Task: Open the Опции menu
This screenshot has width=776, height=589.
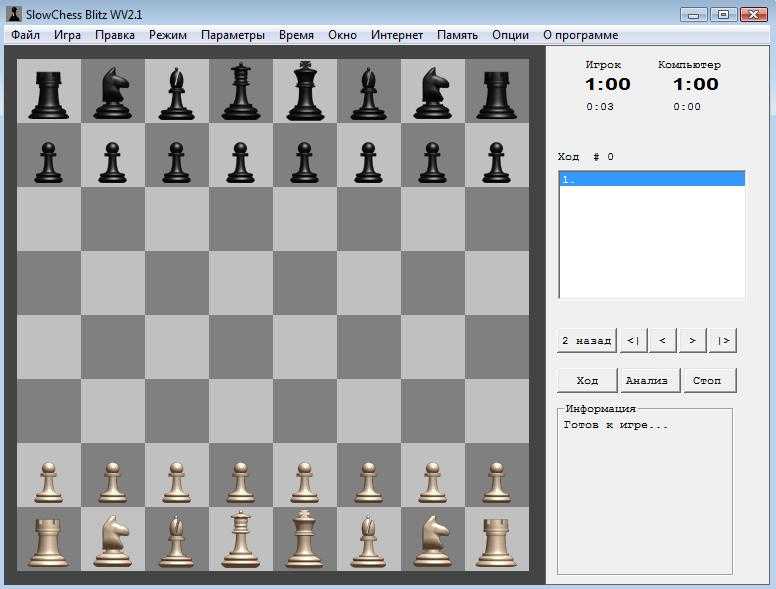Action: [510, 35]
